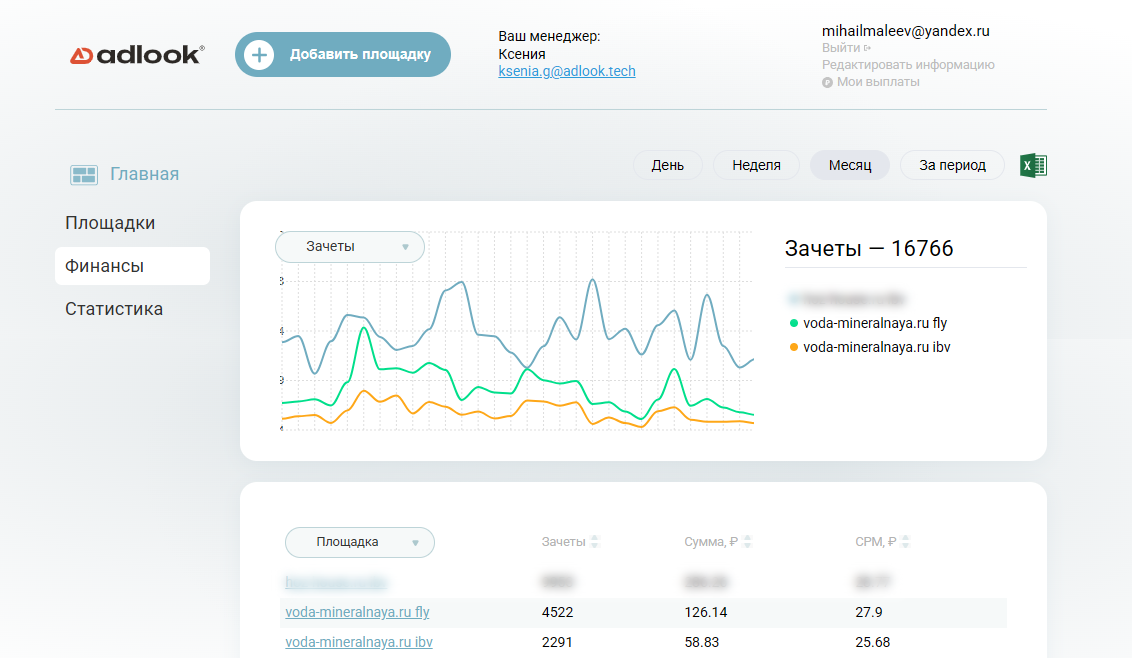
Task: Click the Главная dashboard icon
Action: click(84, 175)
